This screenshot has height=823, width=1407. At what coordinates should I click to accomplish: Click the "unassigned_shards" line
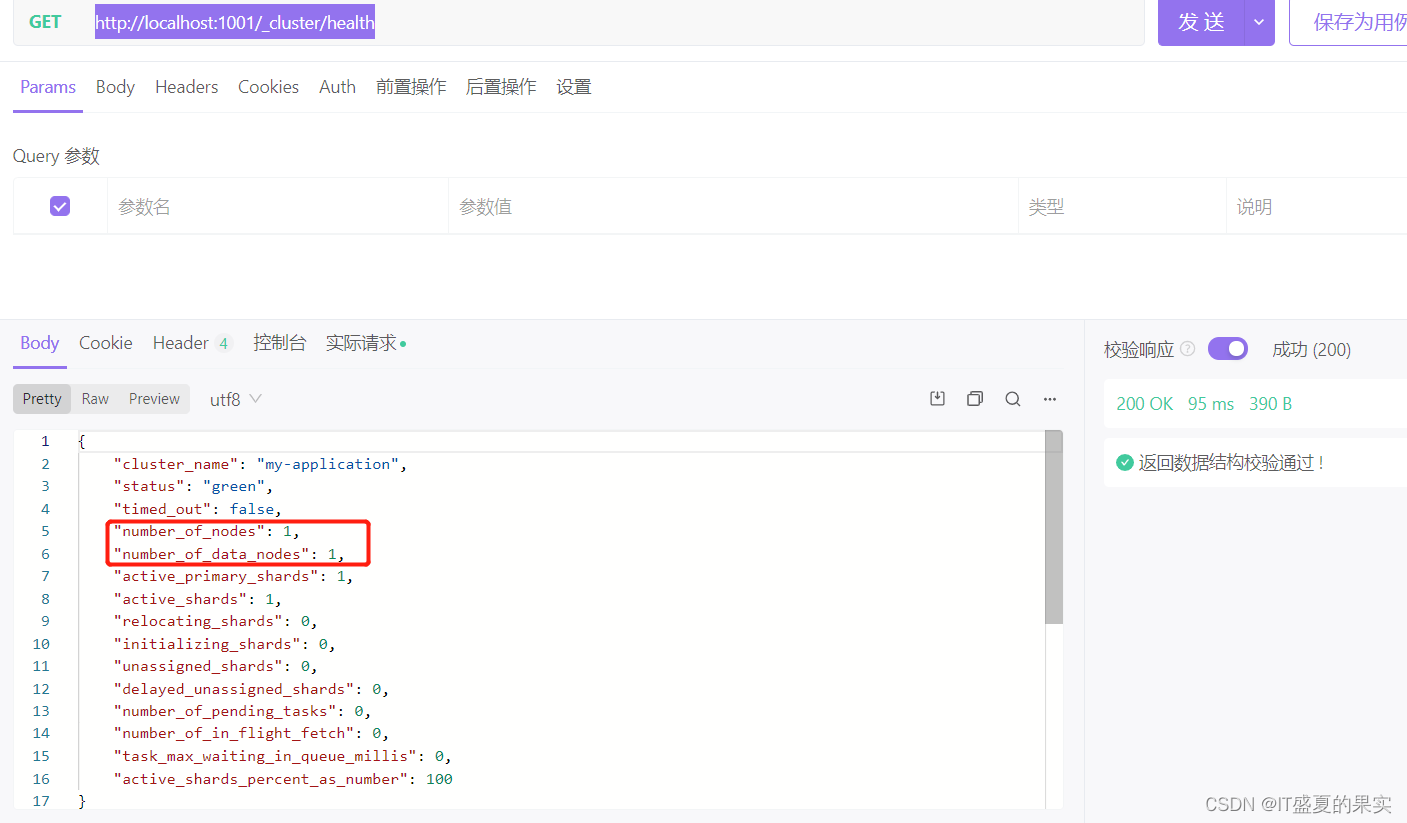215,666
